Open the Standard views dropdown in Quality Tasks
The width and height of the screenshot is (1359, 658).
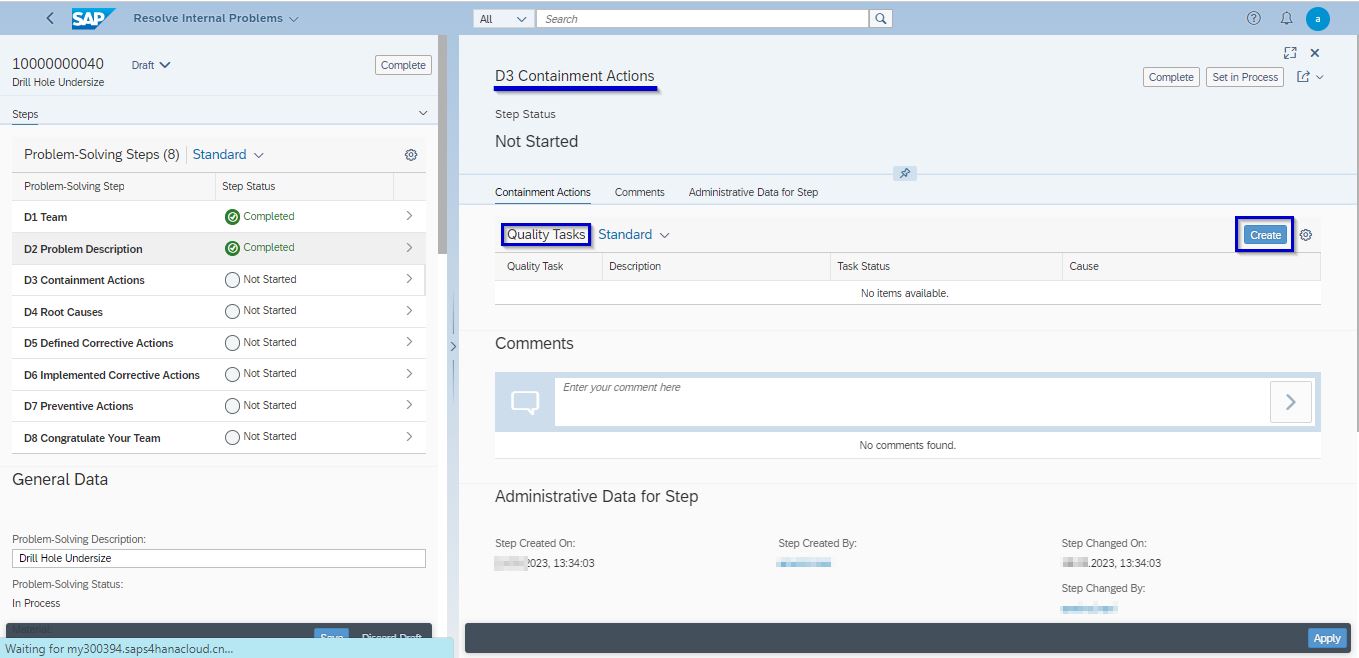(x=634, y=234)
